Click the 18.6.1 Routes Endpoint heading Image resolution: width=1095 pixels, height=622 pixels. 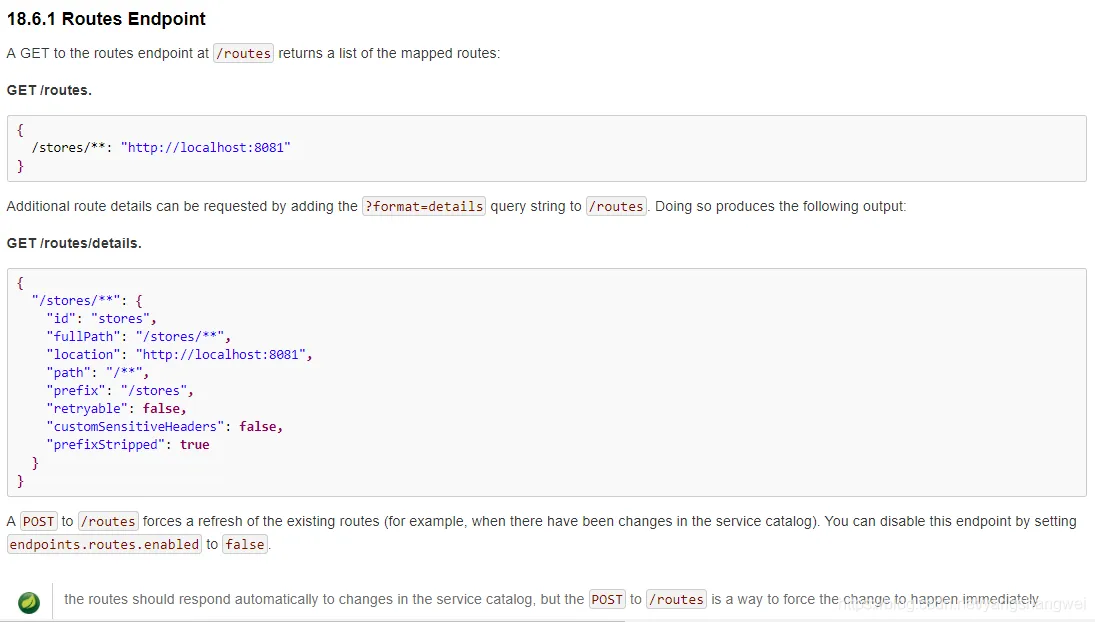click(106, 19)
